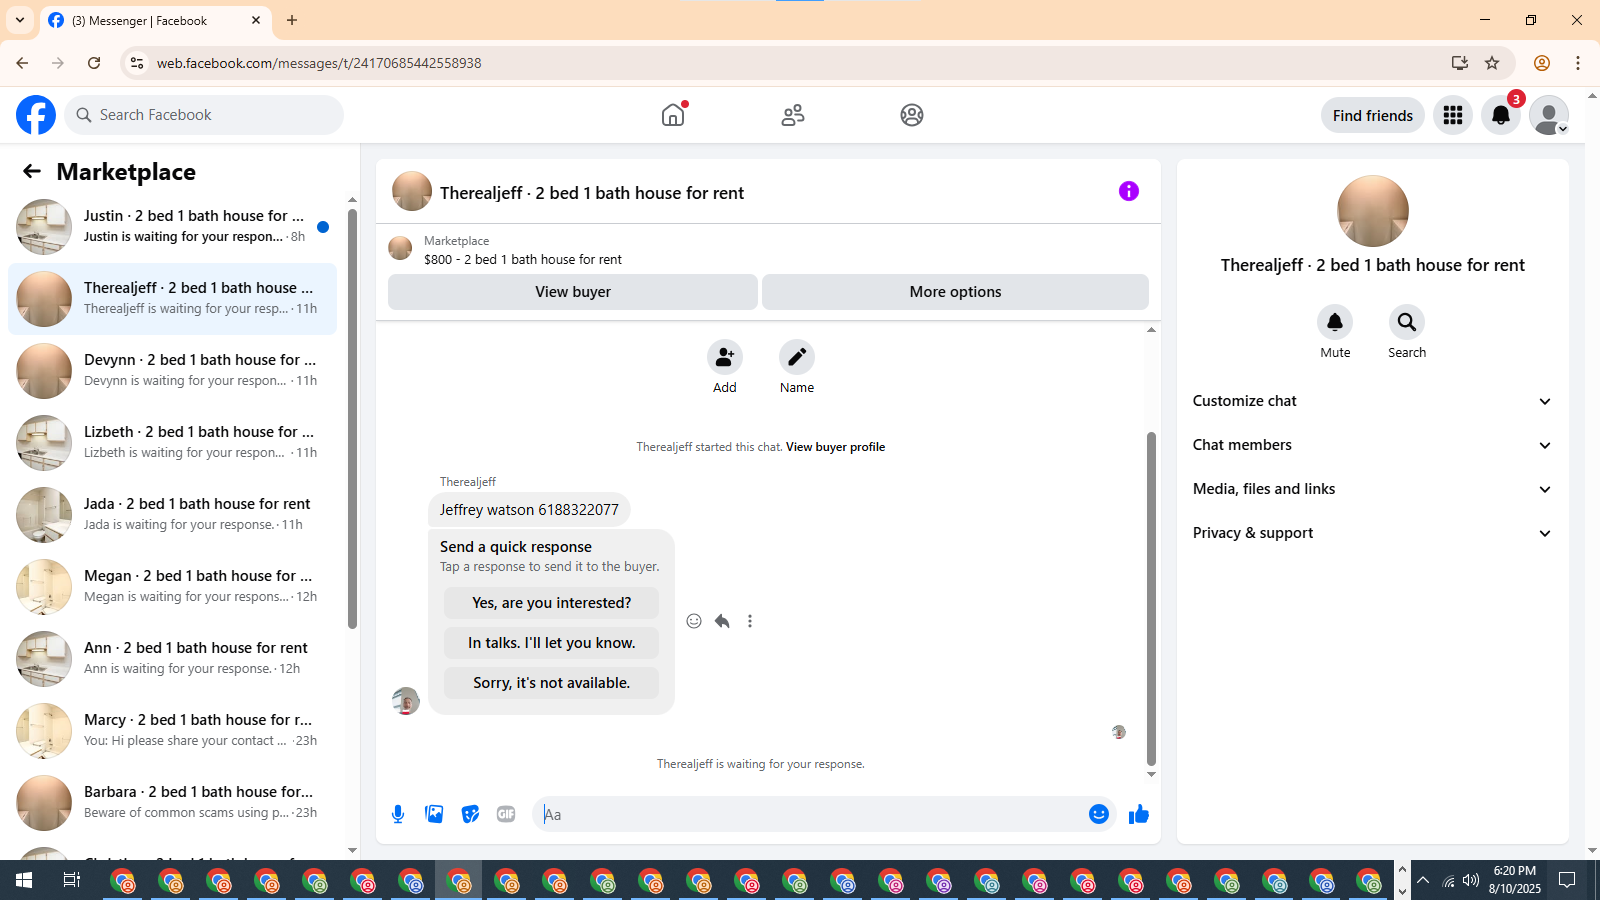Record a voice clip microphone icon

[x=398, y=814]
